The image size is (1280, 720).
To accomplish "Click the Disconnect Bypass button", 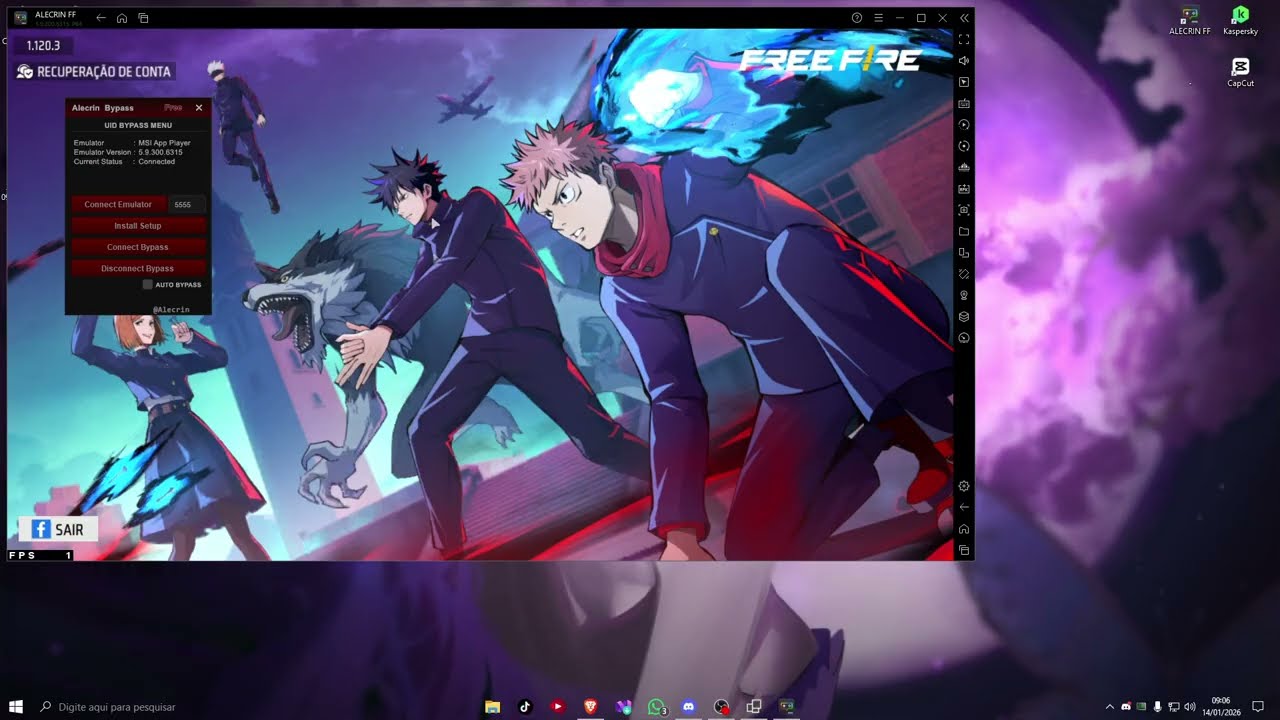I will click(x=138, y=268).
